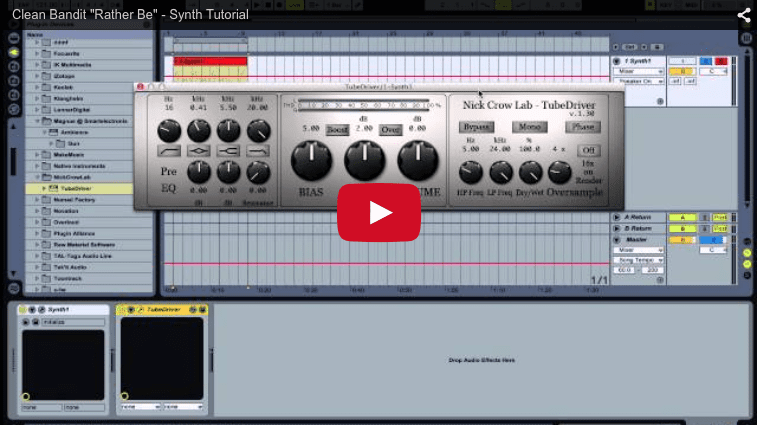Expand the Focusrite folder in browser

pyautogui.click(x=37, y=54)
